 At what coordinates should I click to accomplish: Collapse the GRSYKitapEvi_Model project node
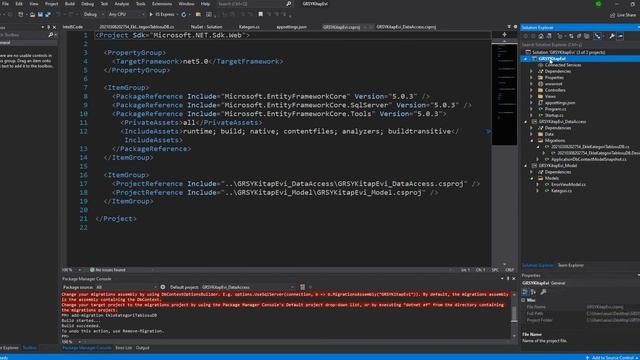[525, 166]
